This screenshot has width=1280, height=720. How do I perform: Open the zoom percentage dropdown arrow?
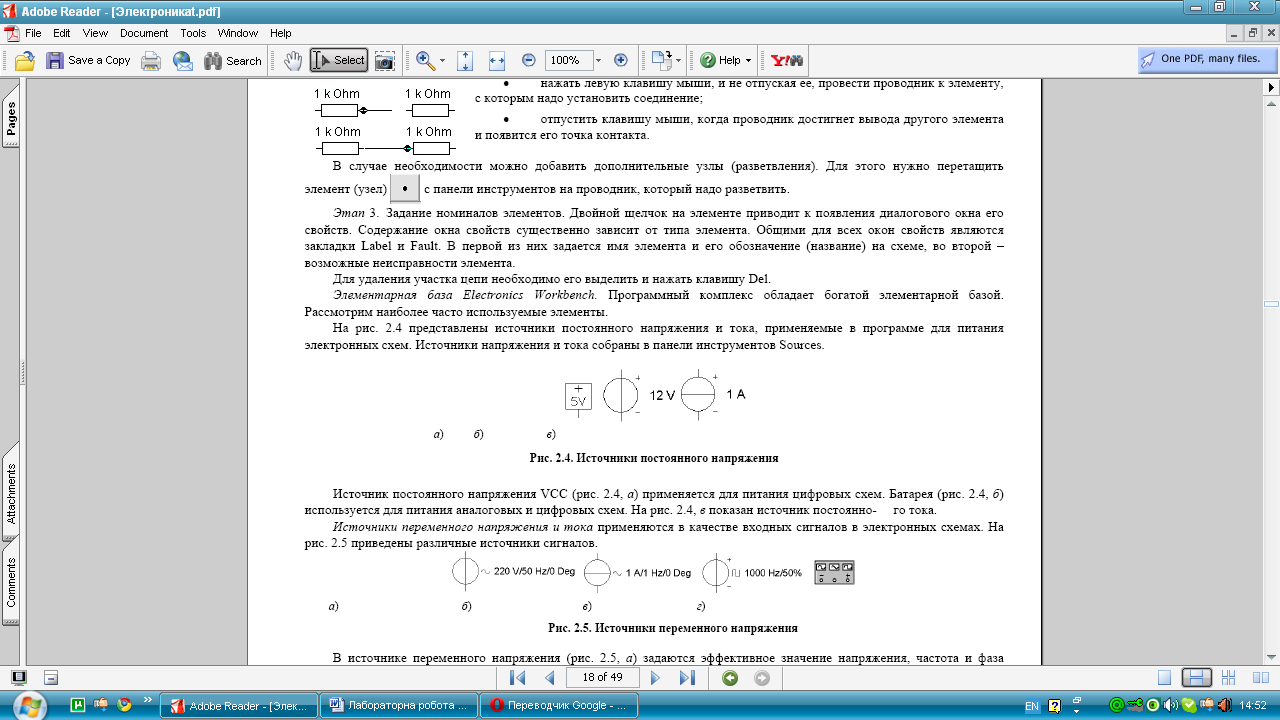click(599, 60)
